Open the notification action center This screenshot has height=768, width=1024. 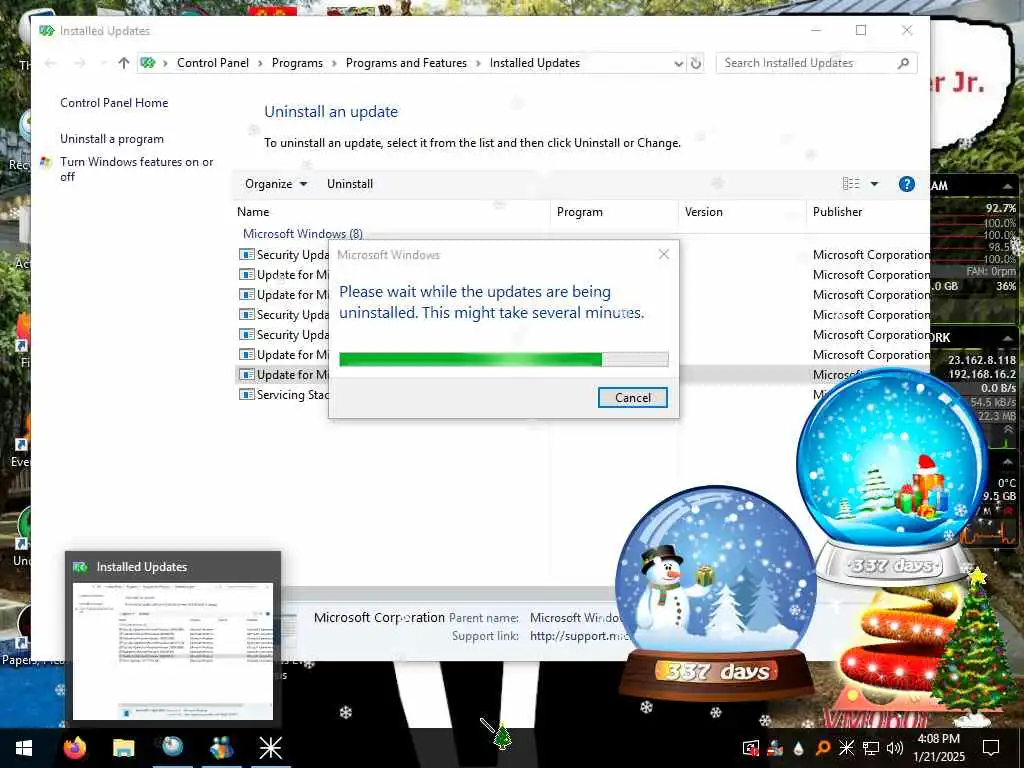tap(991, 748)
